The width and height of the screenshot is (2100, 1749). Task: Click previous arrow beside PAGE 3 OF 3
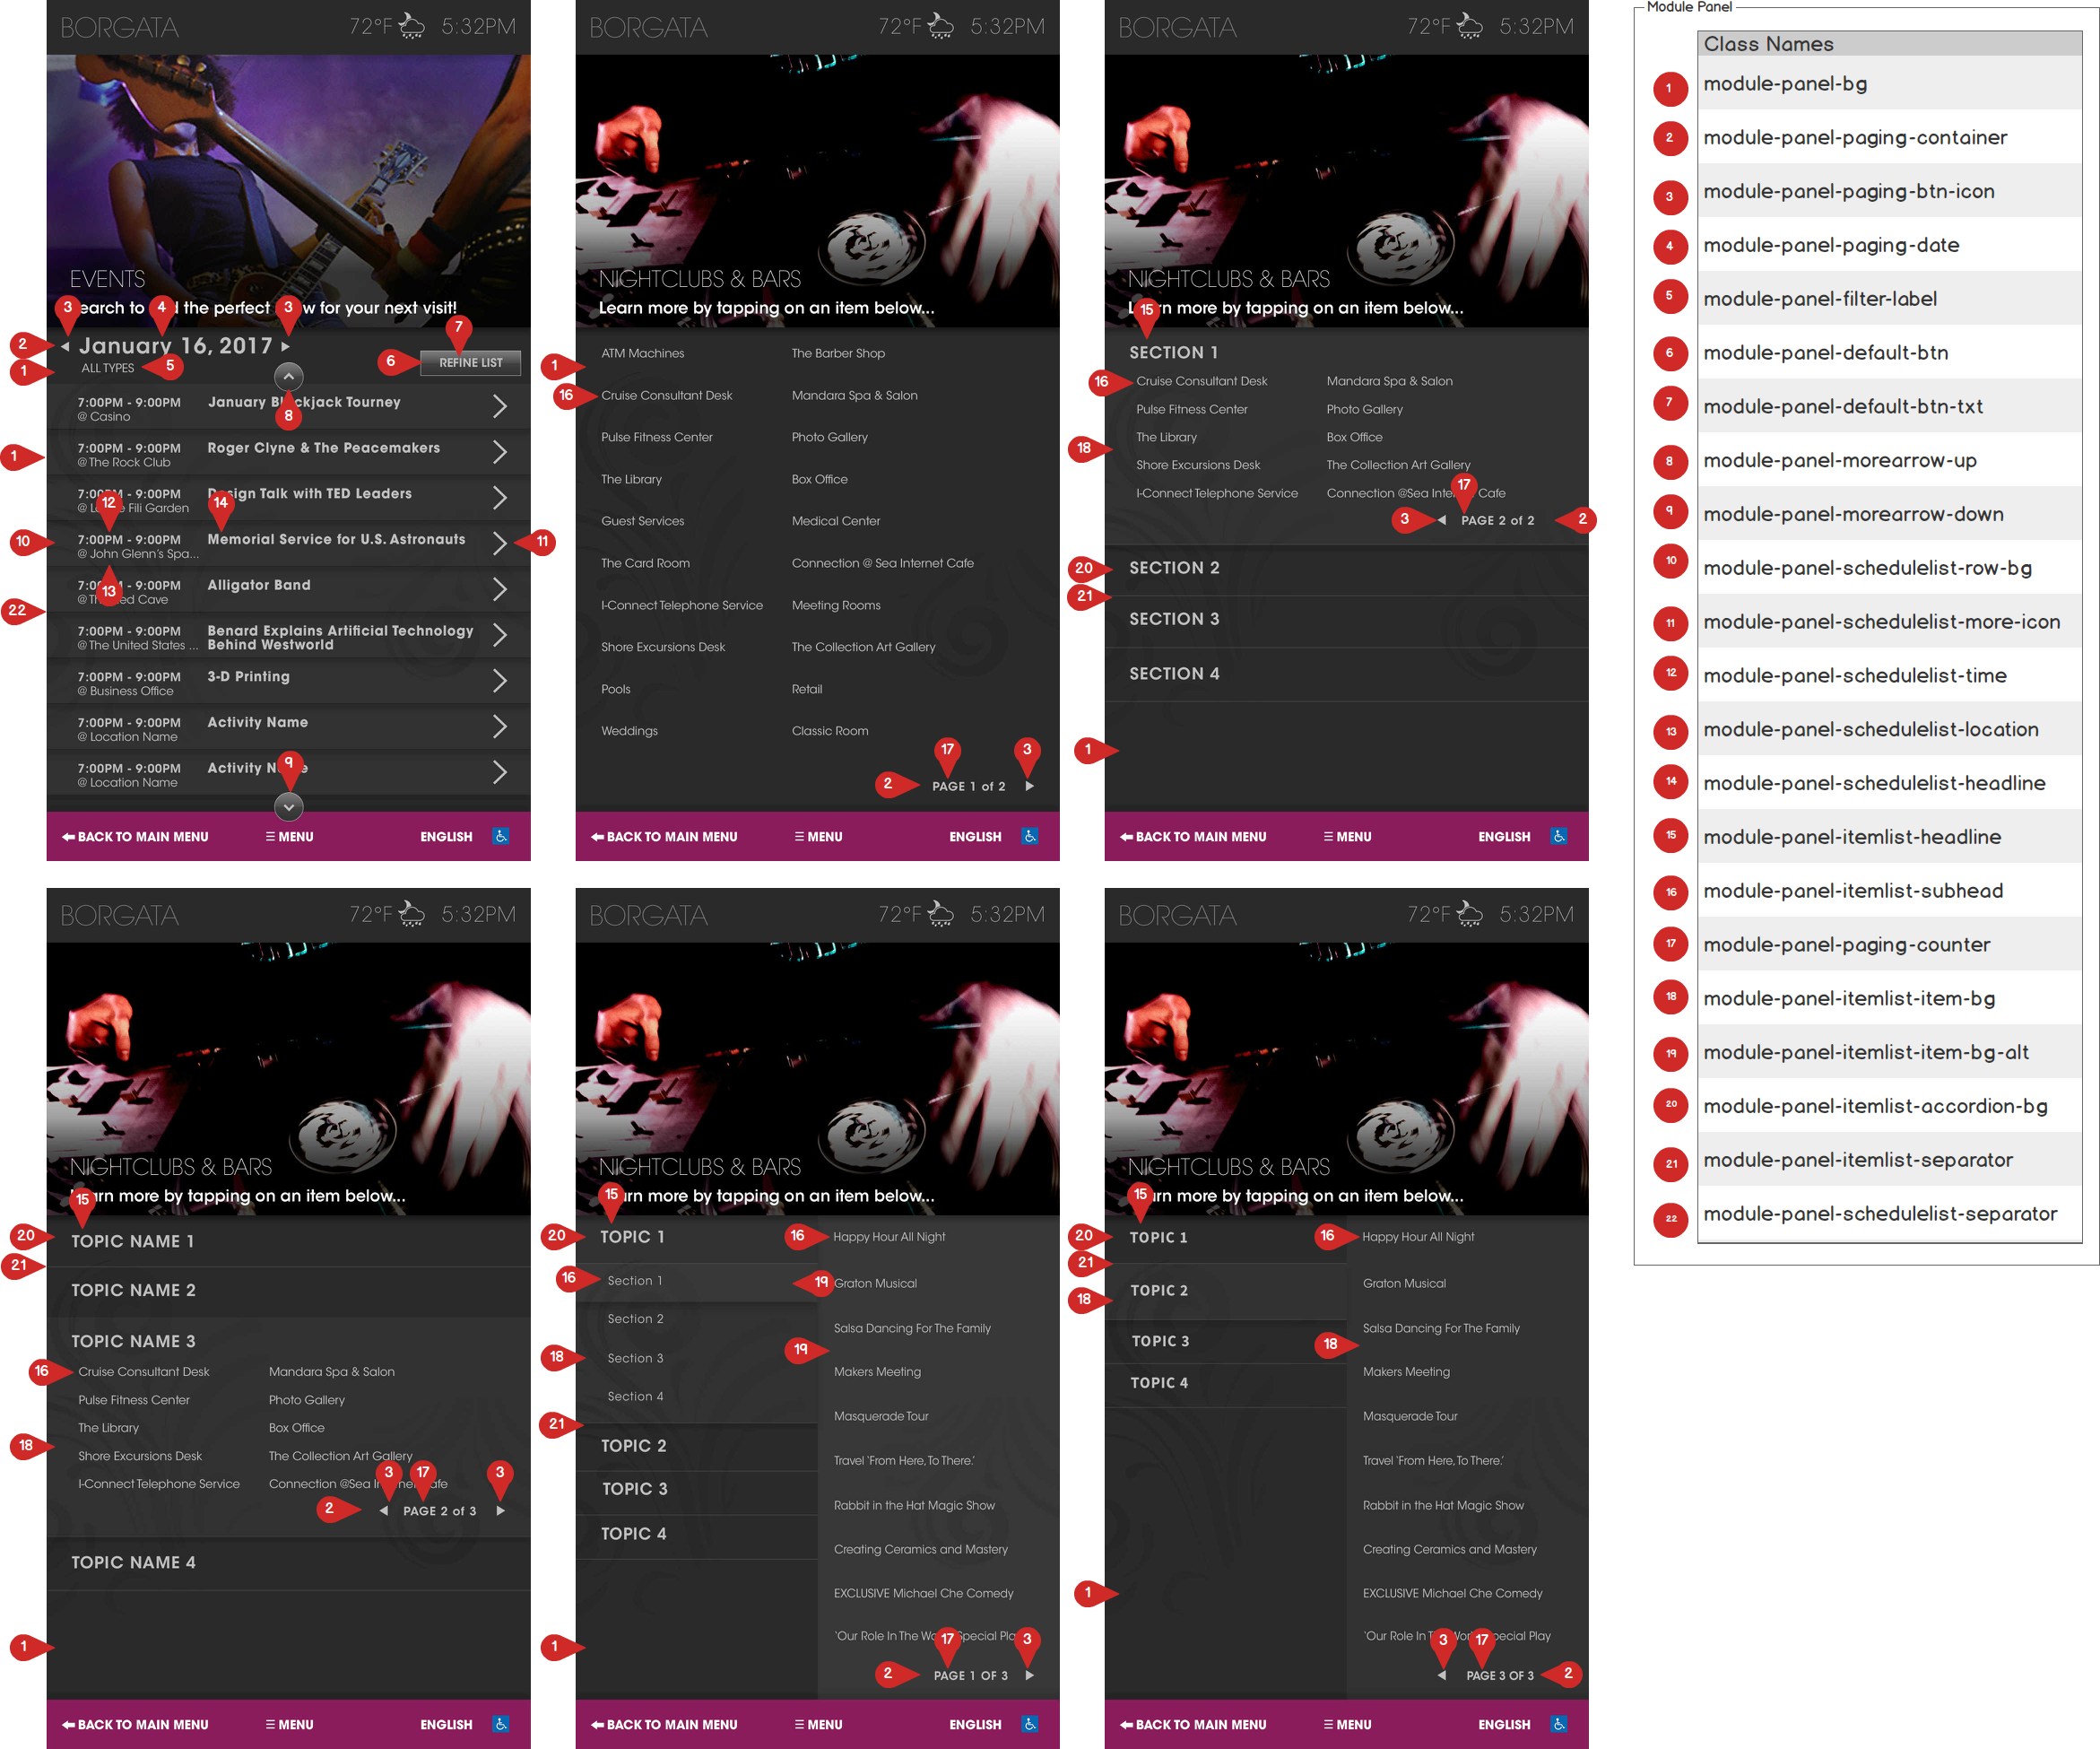coord(1441,1675)
